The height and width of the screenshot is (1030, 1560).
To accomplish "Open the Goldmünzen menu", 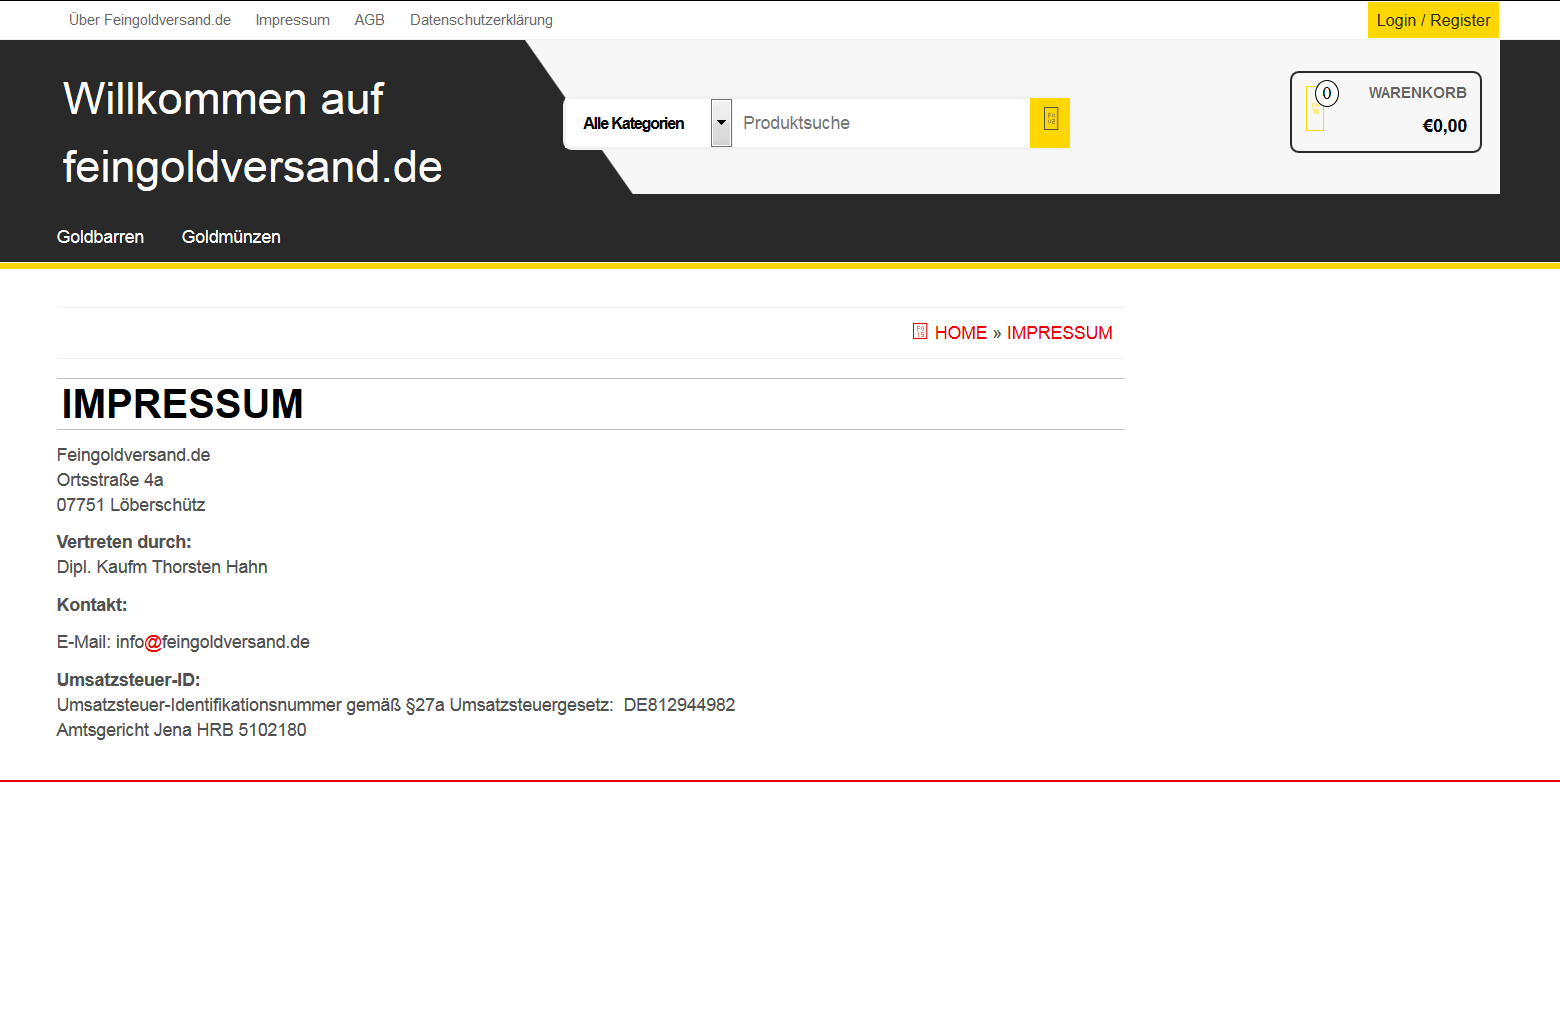I will click(x=231, y=237).
